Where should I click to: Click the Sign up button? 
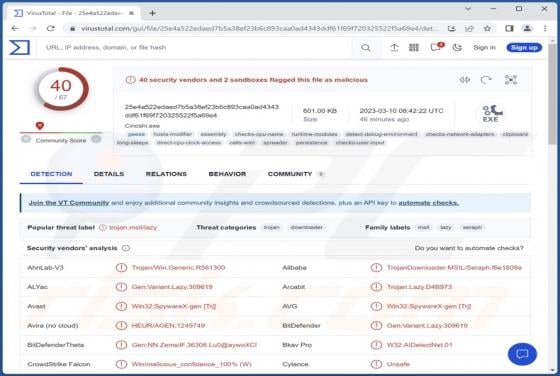point(524,47)
